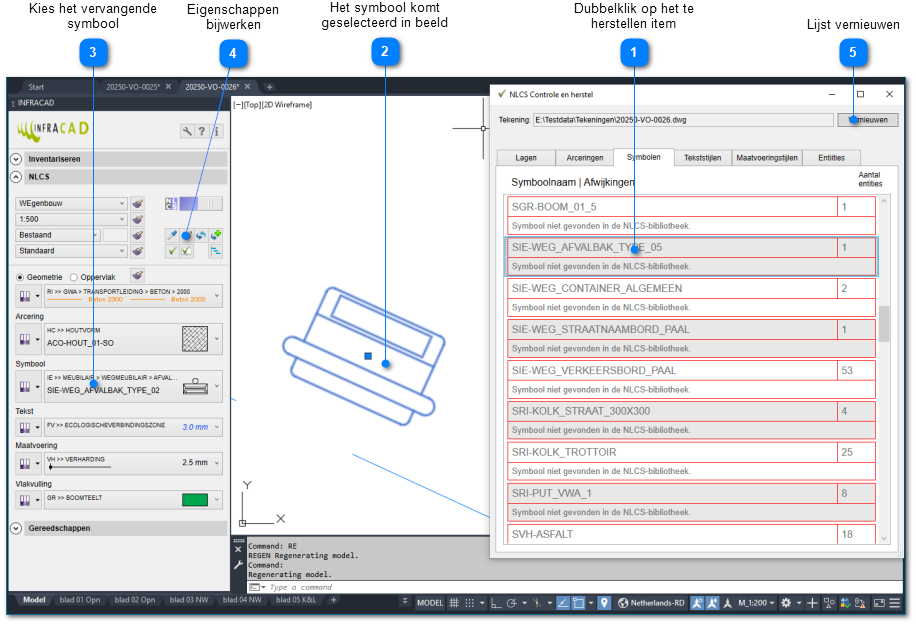The height and width of the screenshot is (625, 916).
Task: Select the Oppervlak radio button
Action: pos(73,277)
